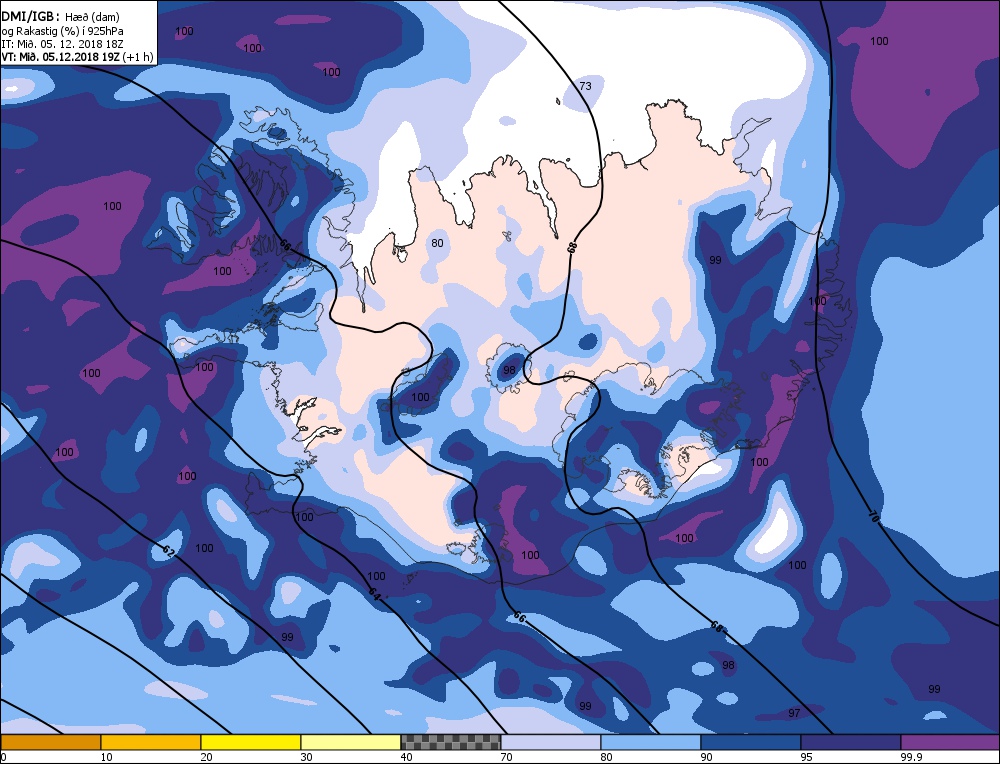The image size is (1000, 764).
Task: Click the lavender 70–80 legend swatch
Action: [x=551, y=742]
